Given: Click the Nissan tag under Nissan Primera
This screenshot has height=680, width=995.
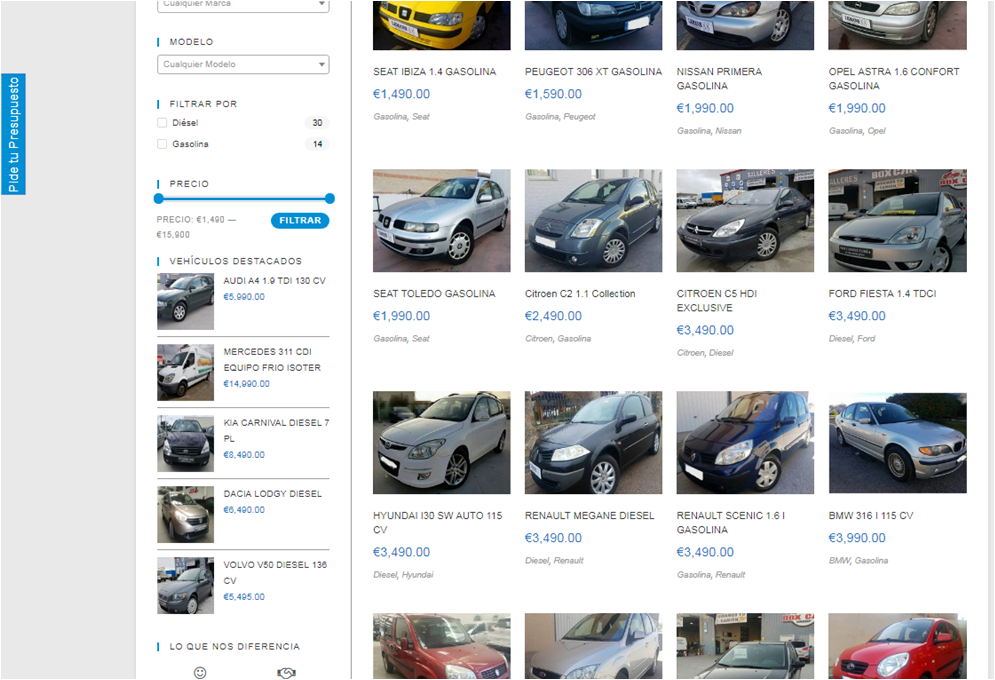Looking at the screenshot, I should [x=728, y=131].
